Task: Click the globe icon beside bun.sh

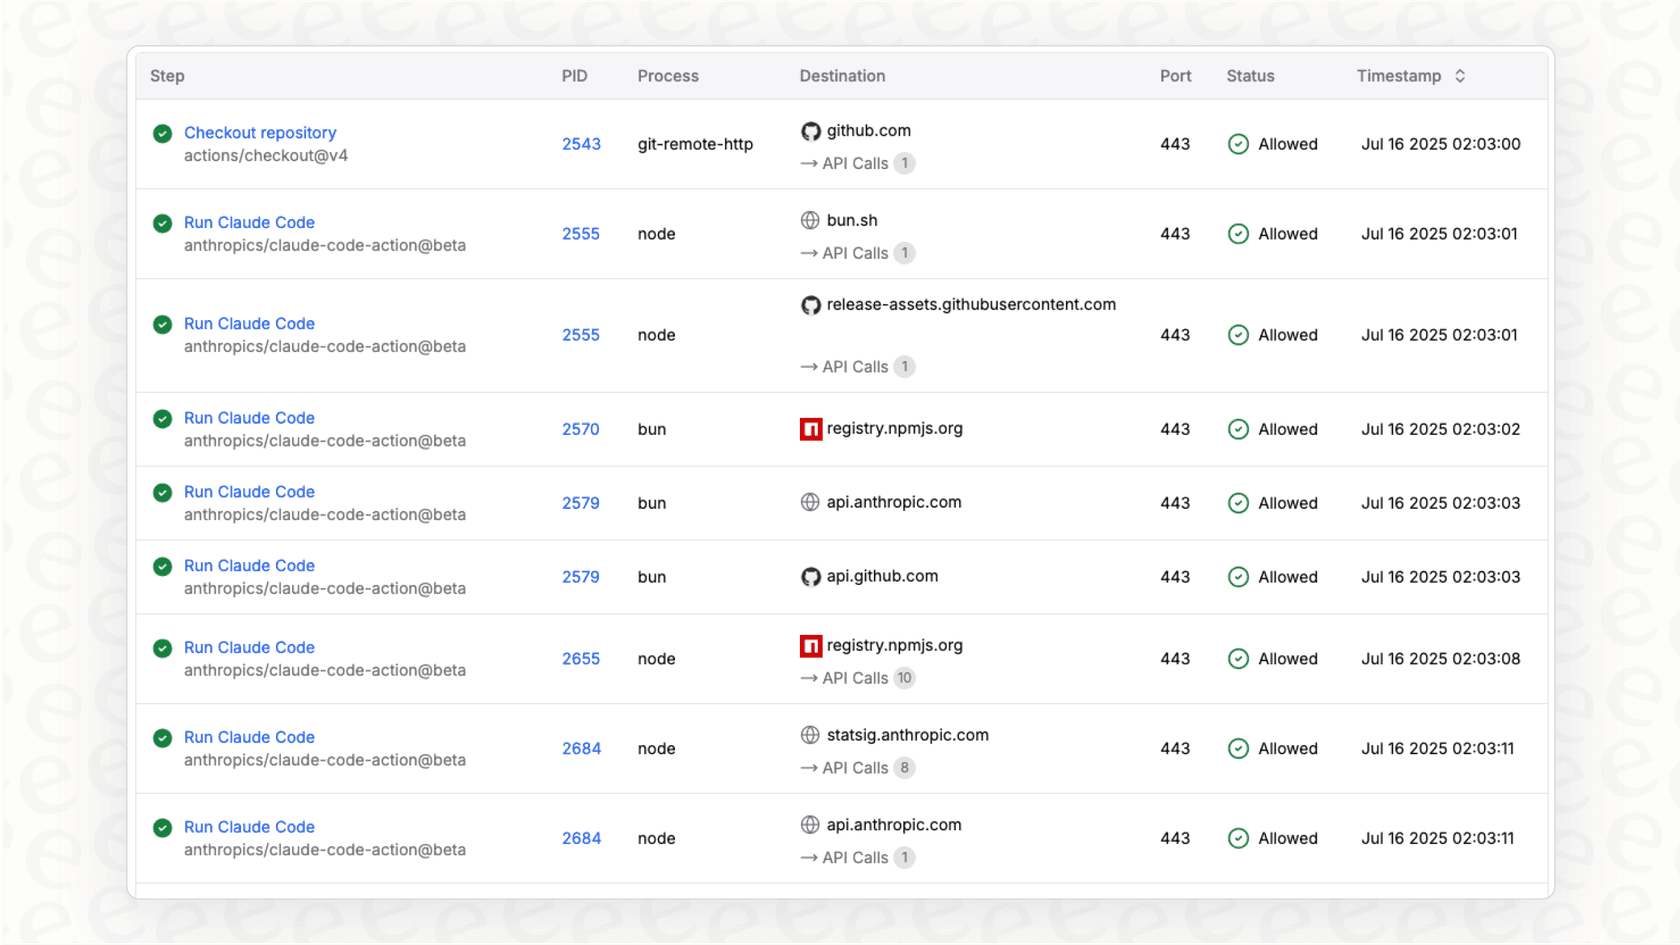Action: [x=809, y=220]
